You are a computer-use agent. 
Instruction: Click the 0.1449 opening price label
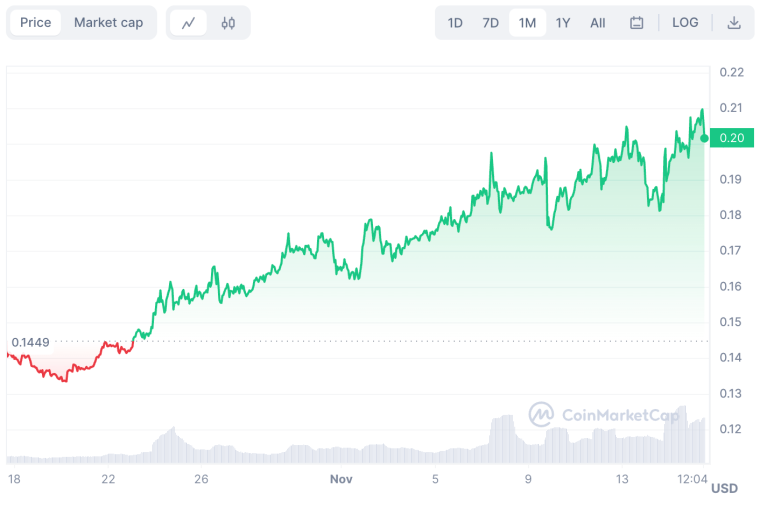[30, 342]
